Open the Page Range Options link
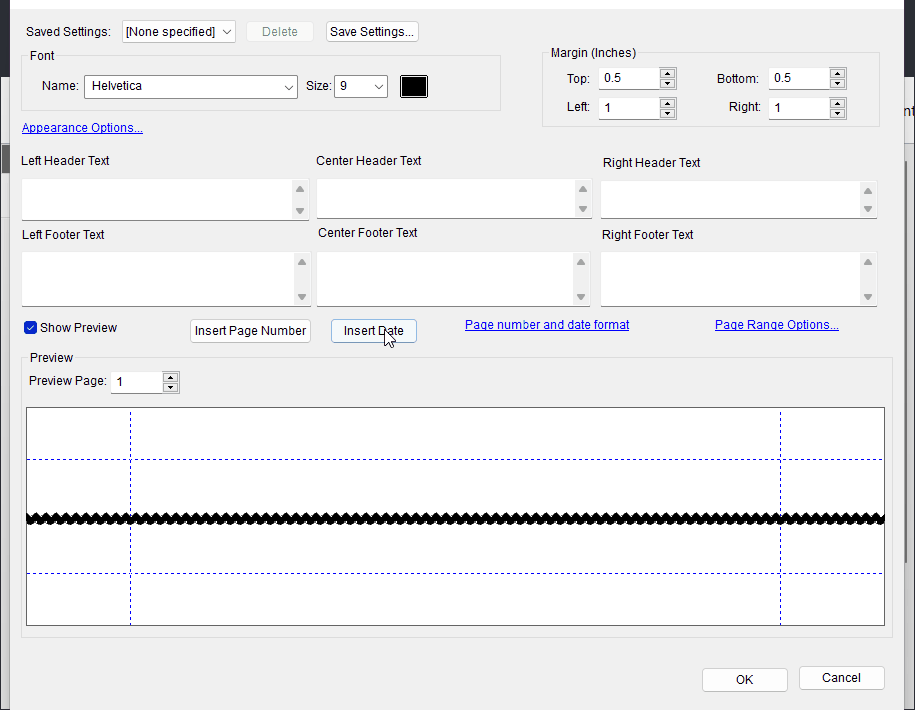Viewport: 915px width, 710px height. [777, 325]
